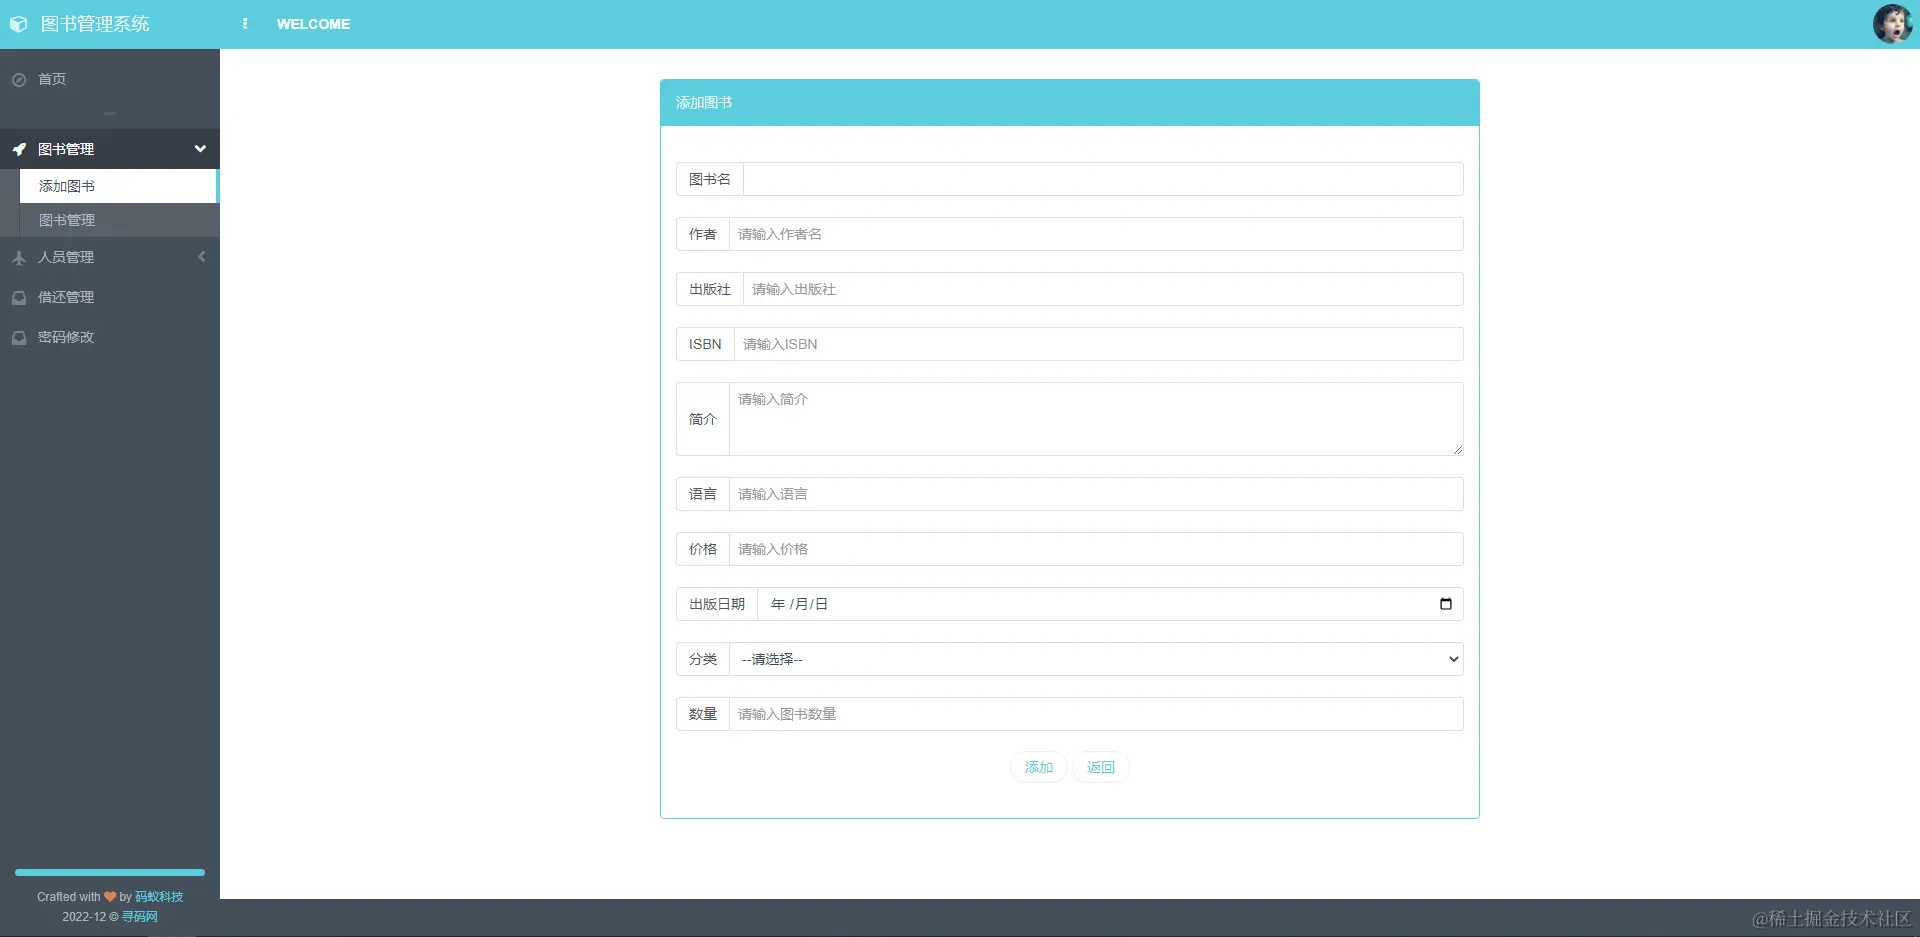
Task: Select the home icon next to 首页
Action: pyautogui.click(x=18, y=79)
